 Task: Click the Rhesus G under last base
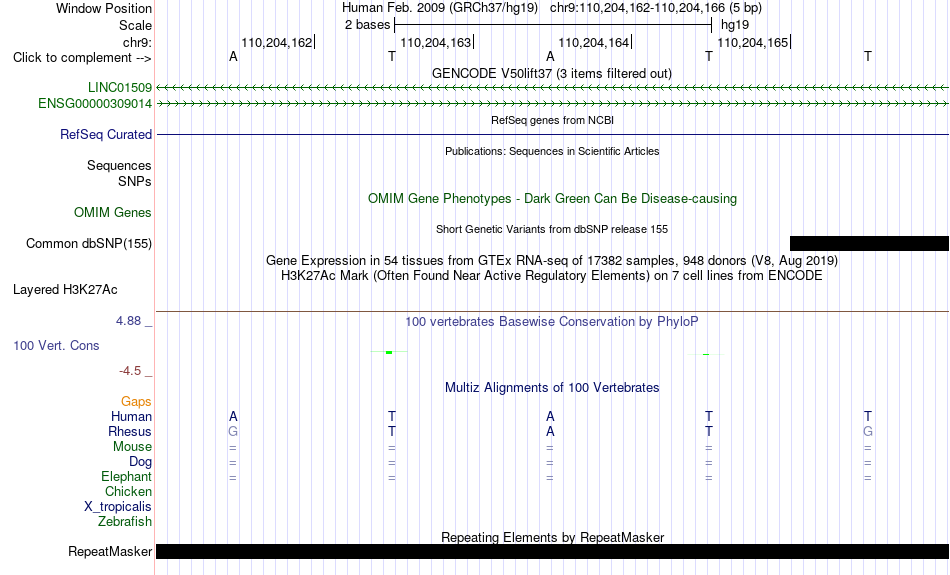tap(868, 431)
